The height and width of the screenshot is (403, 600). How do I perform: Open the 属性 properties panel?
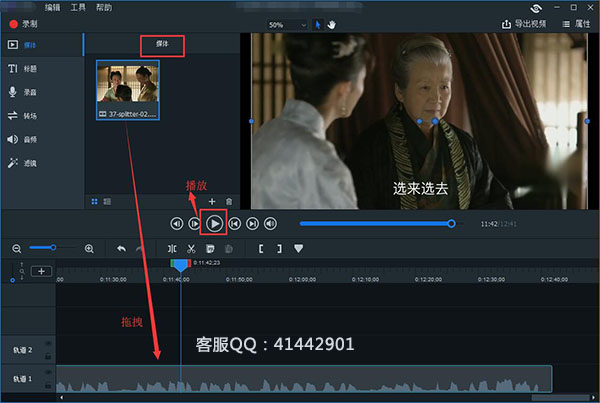click(576, 24)
